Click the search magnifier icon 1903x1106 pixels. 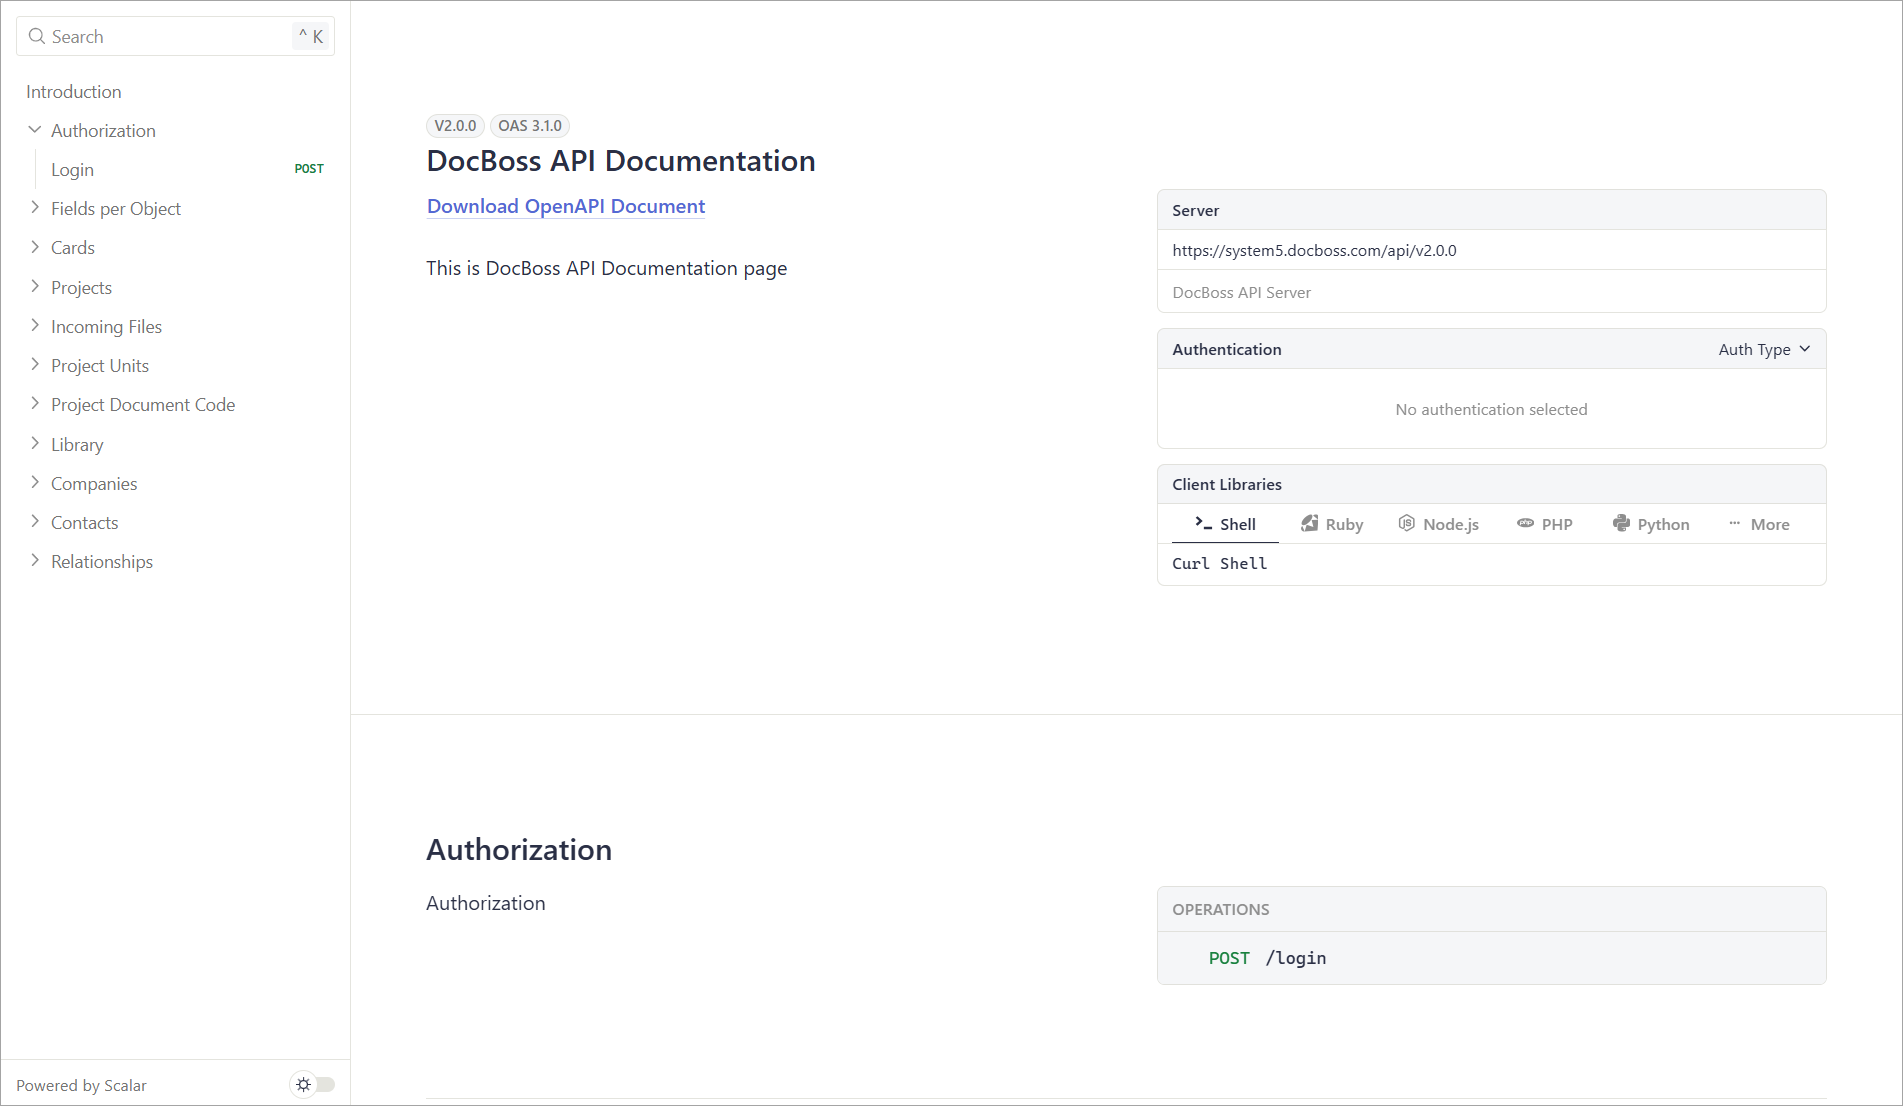(37, 36)
